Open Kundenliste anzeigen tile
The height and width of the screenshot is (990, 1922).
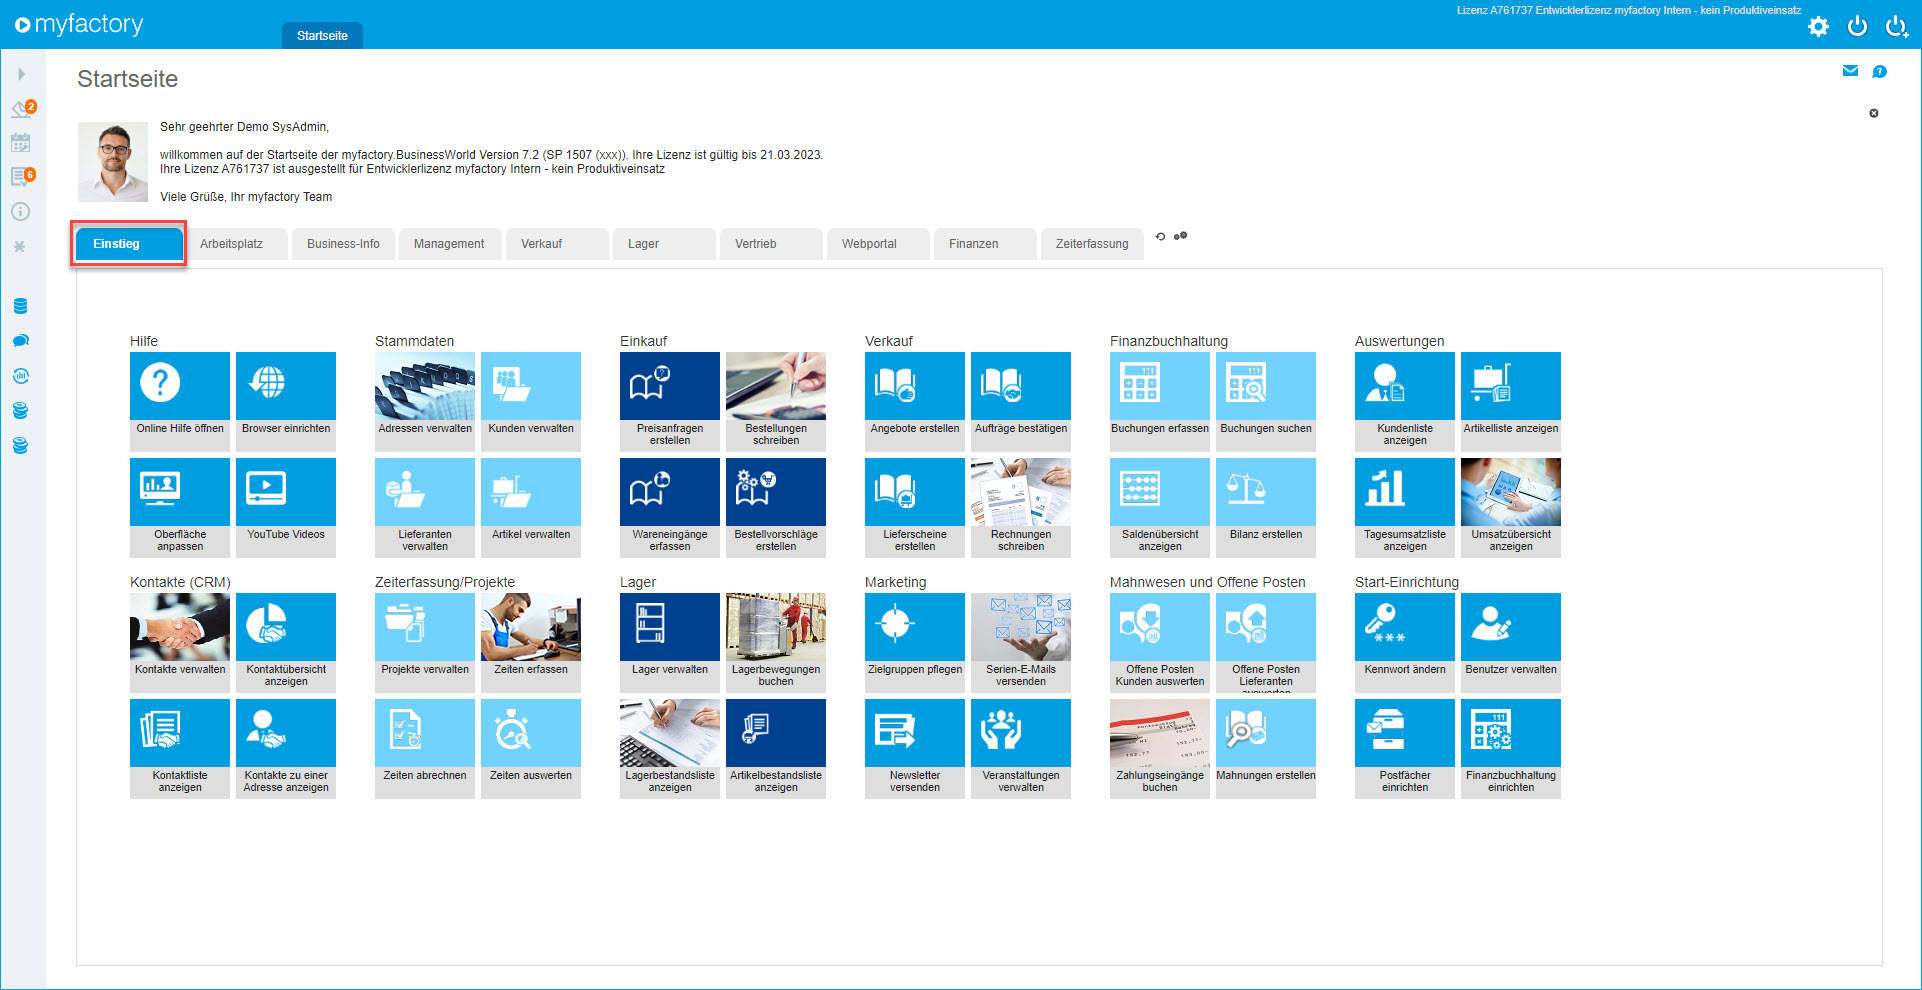[x=1405, y=401]
